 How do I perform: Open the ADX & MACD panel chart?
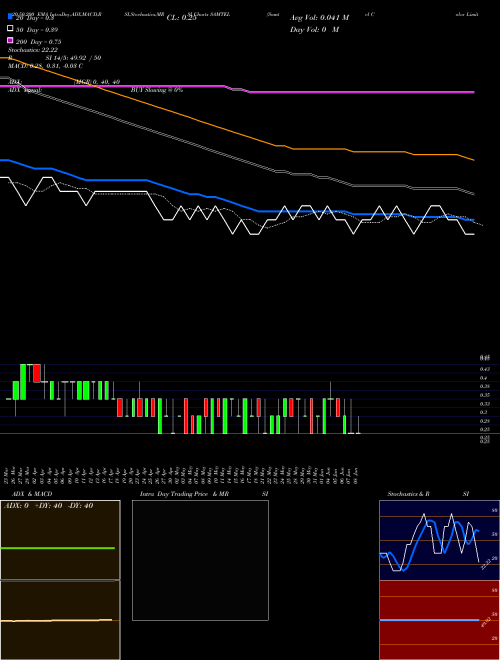click(60, 580)
